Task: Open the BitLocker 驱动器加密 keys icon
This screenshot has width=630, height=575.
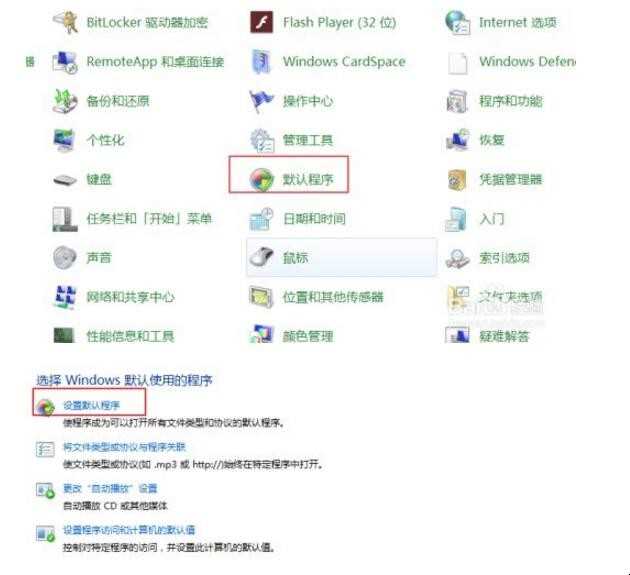Action: (x=65, y=22)
